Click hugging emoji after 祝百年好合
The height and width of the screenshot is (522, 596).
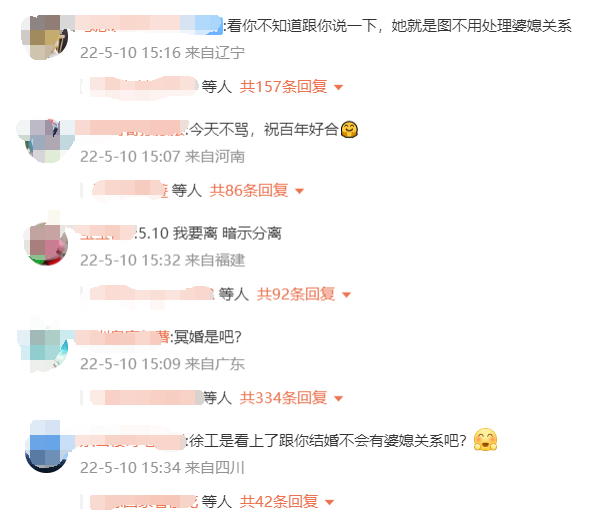[x=349, y=129]
